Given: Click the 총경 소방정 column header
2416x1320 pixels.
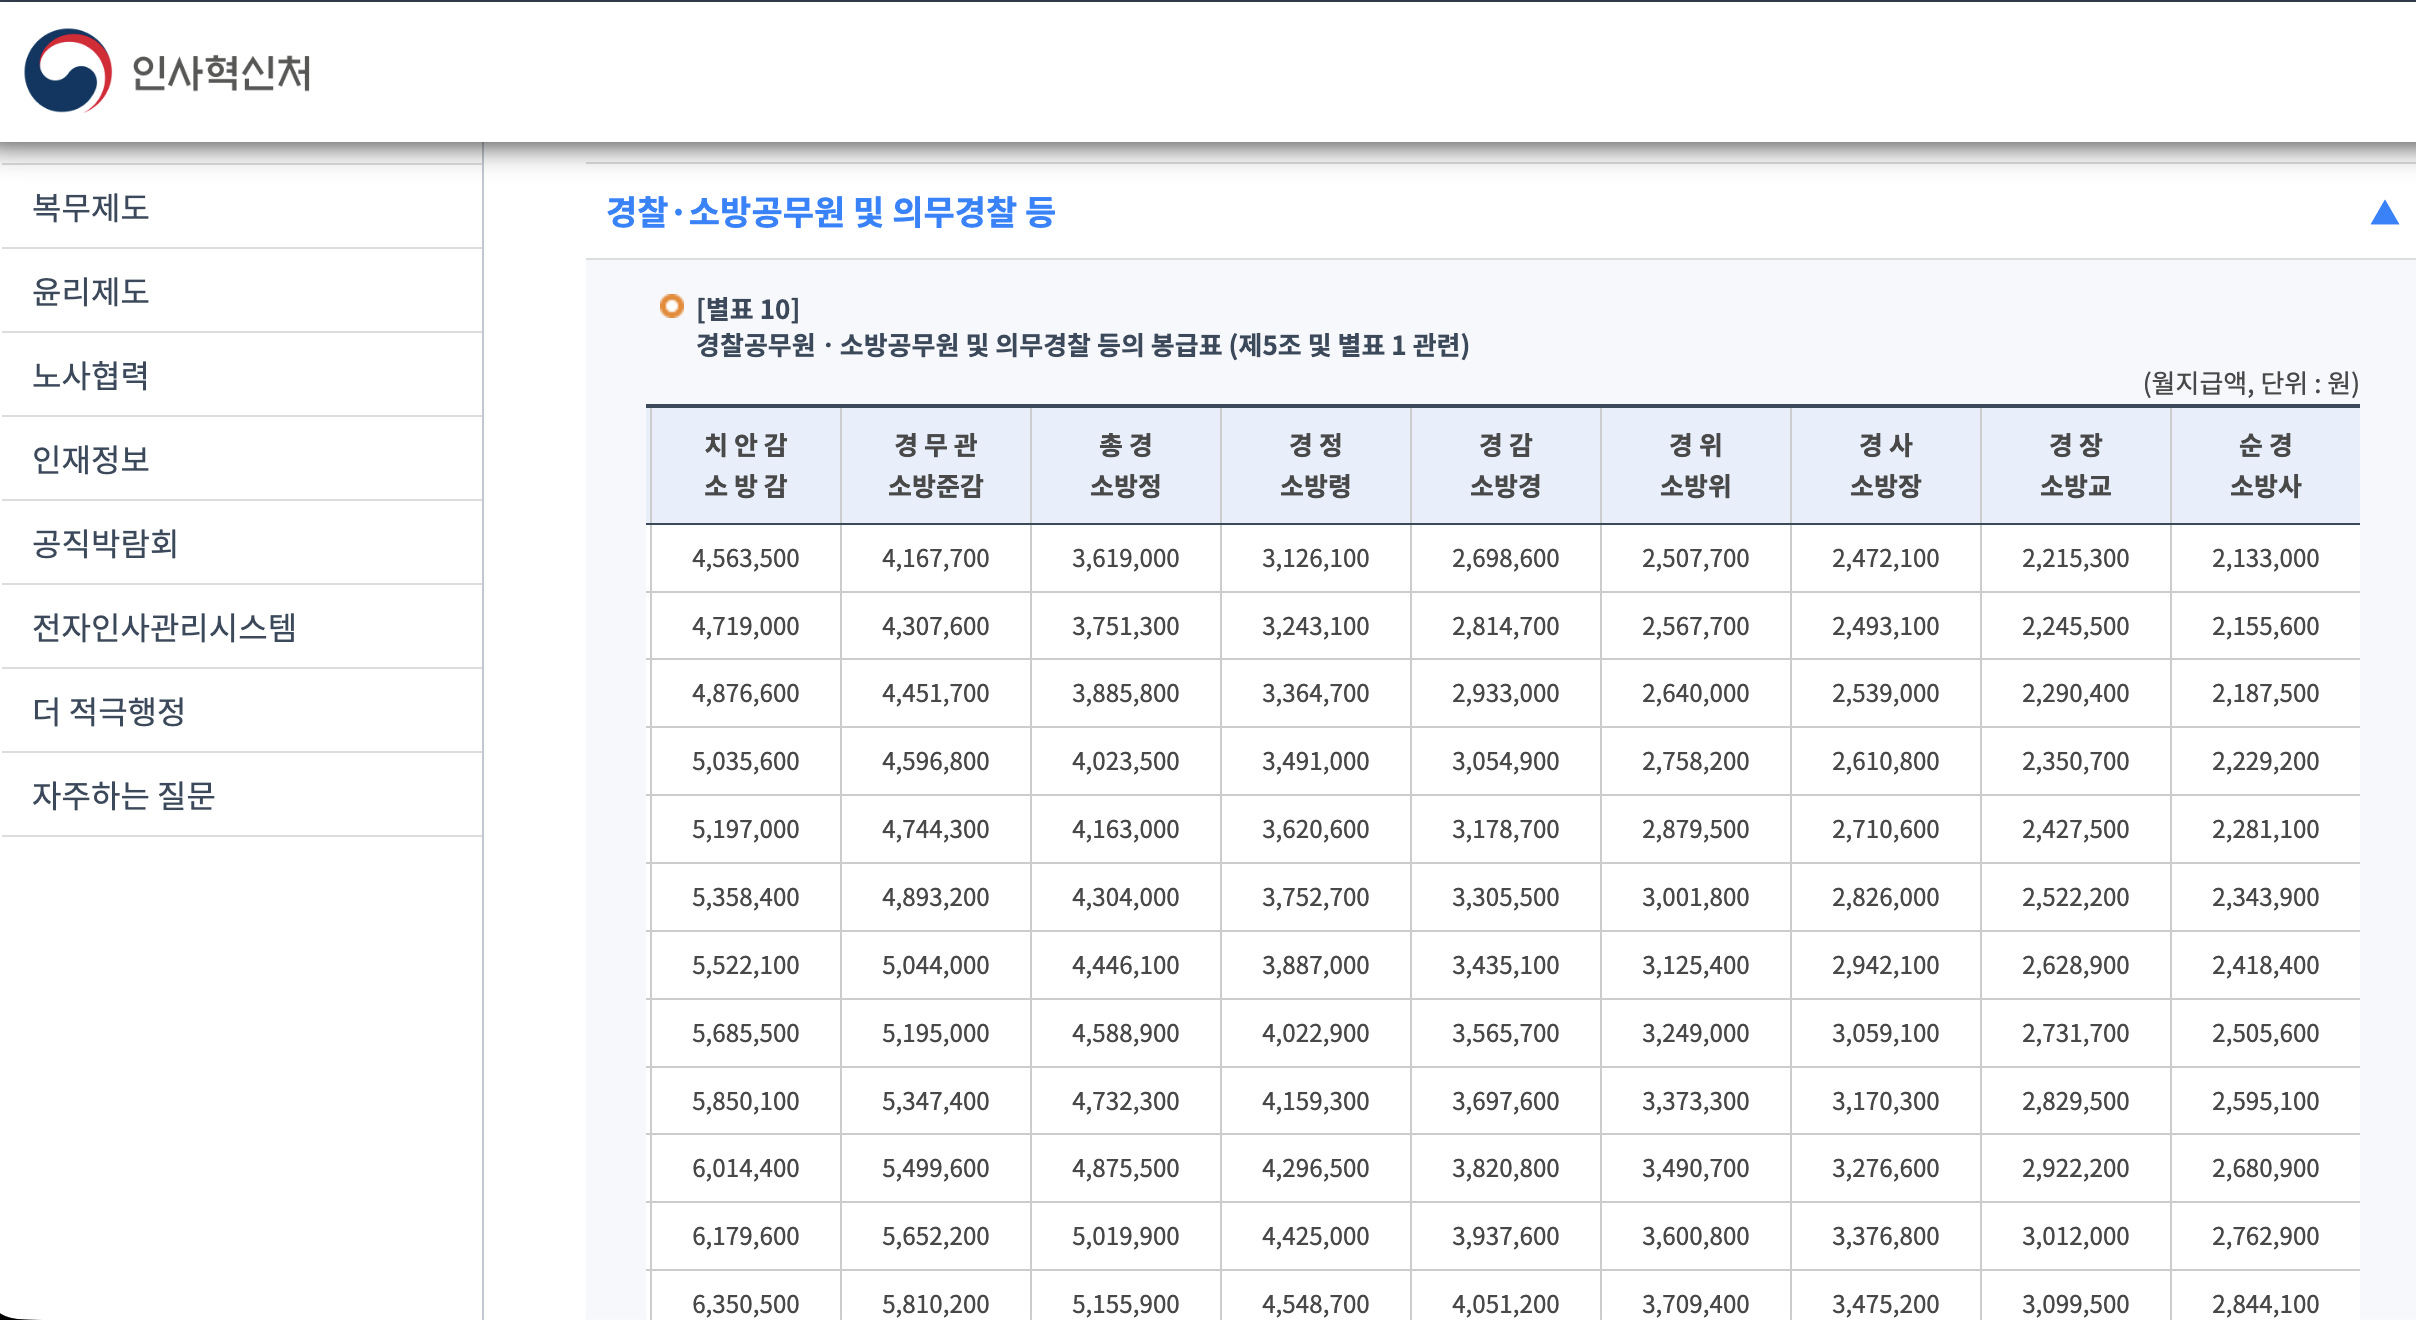Looking at the screenshot, I should 1125,465.
